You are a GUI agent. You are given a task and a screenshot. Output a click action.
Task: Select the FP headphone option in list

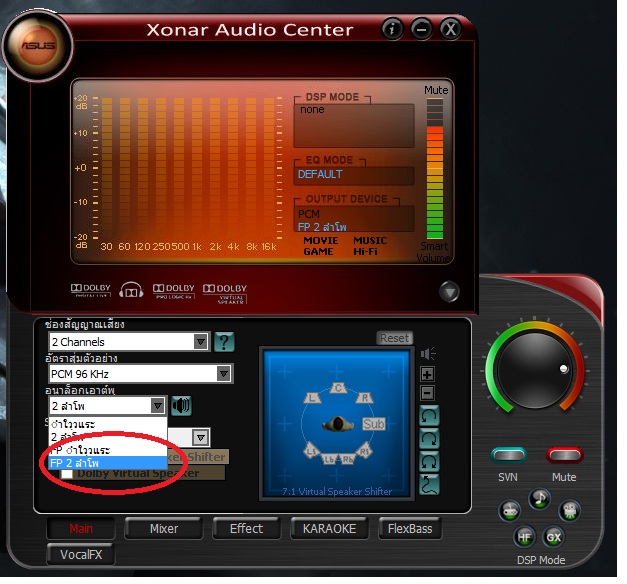tap(107, 450)
